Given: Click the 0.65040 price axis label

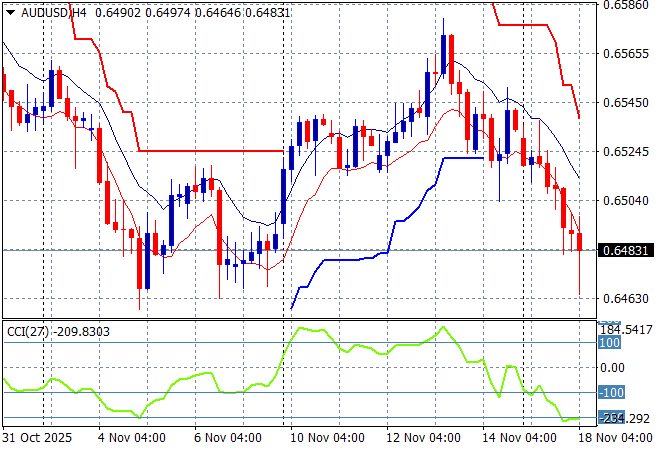Looking at the screenshot, I should 625,201.
